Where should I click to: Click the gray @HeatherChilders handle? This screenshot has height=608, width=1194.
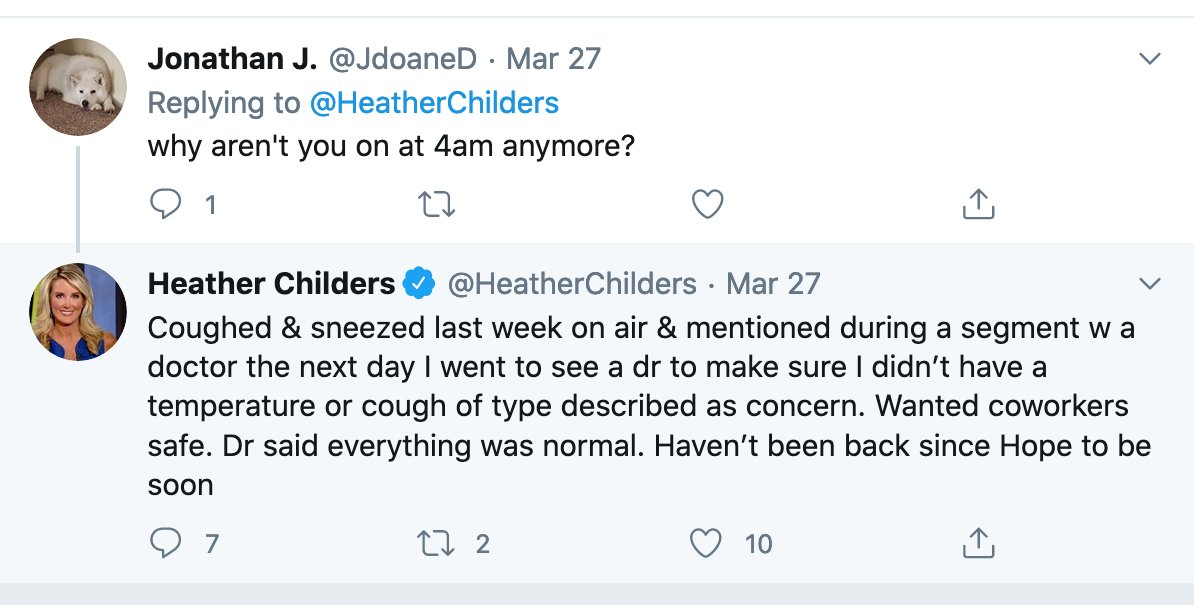[572, 283]
